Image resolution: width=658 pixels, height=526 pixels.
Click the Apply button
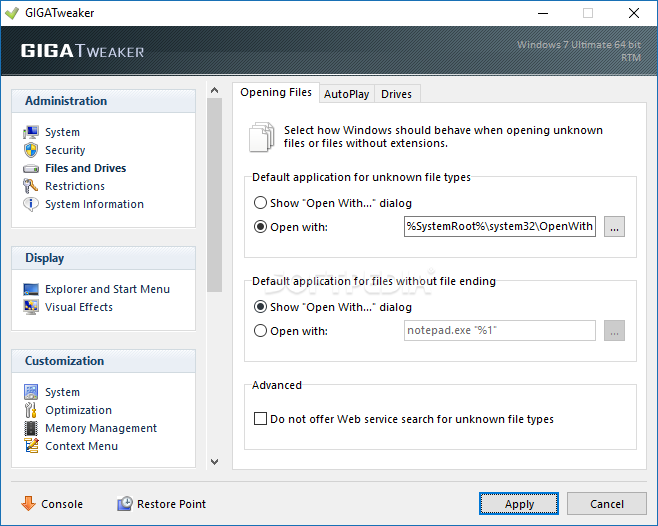(519, 504)
